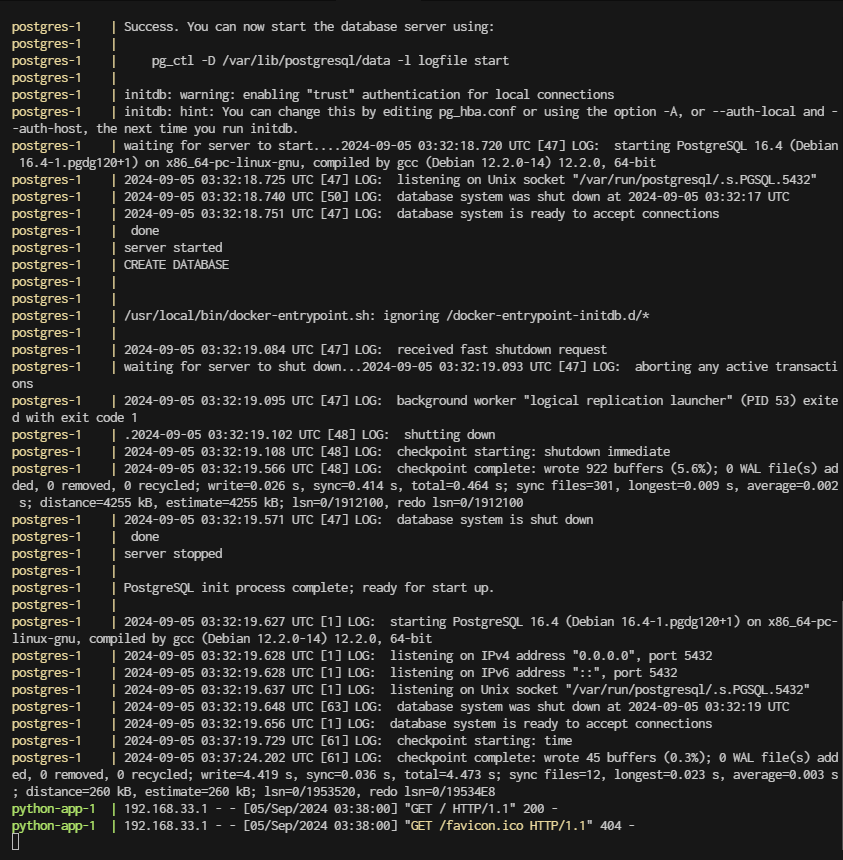Select the "PostgreSQL init process complete" line

(308, 588)
